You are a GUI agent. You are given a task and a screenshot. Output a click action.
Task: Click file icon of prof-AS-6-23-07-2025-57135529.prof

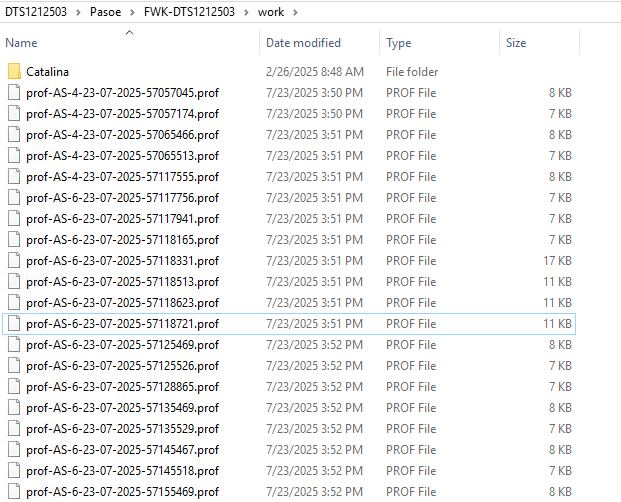coord(14,428)
